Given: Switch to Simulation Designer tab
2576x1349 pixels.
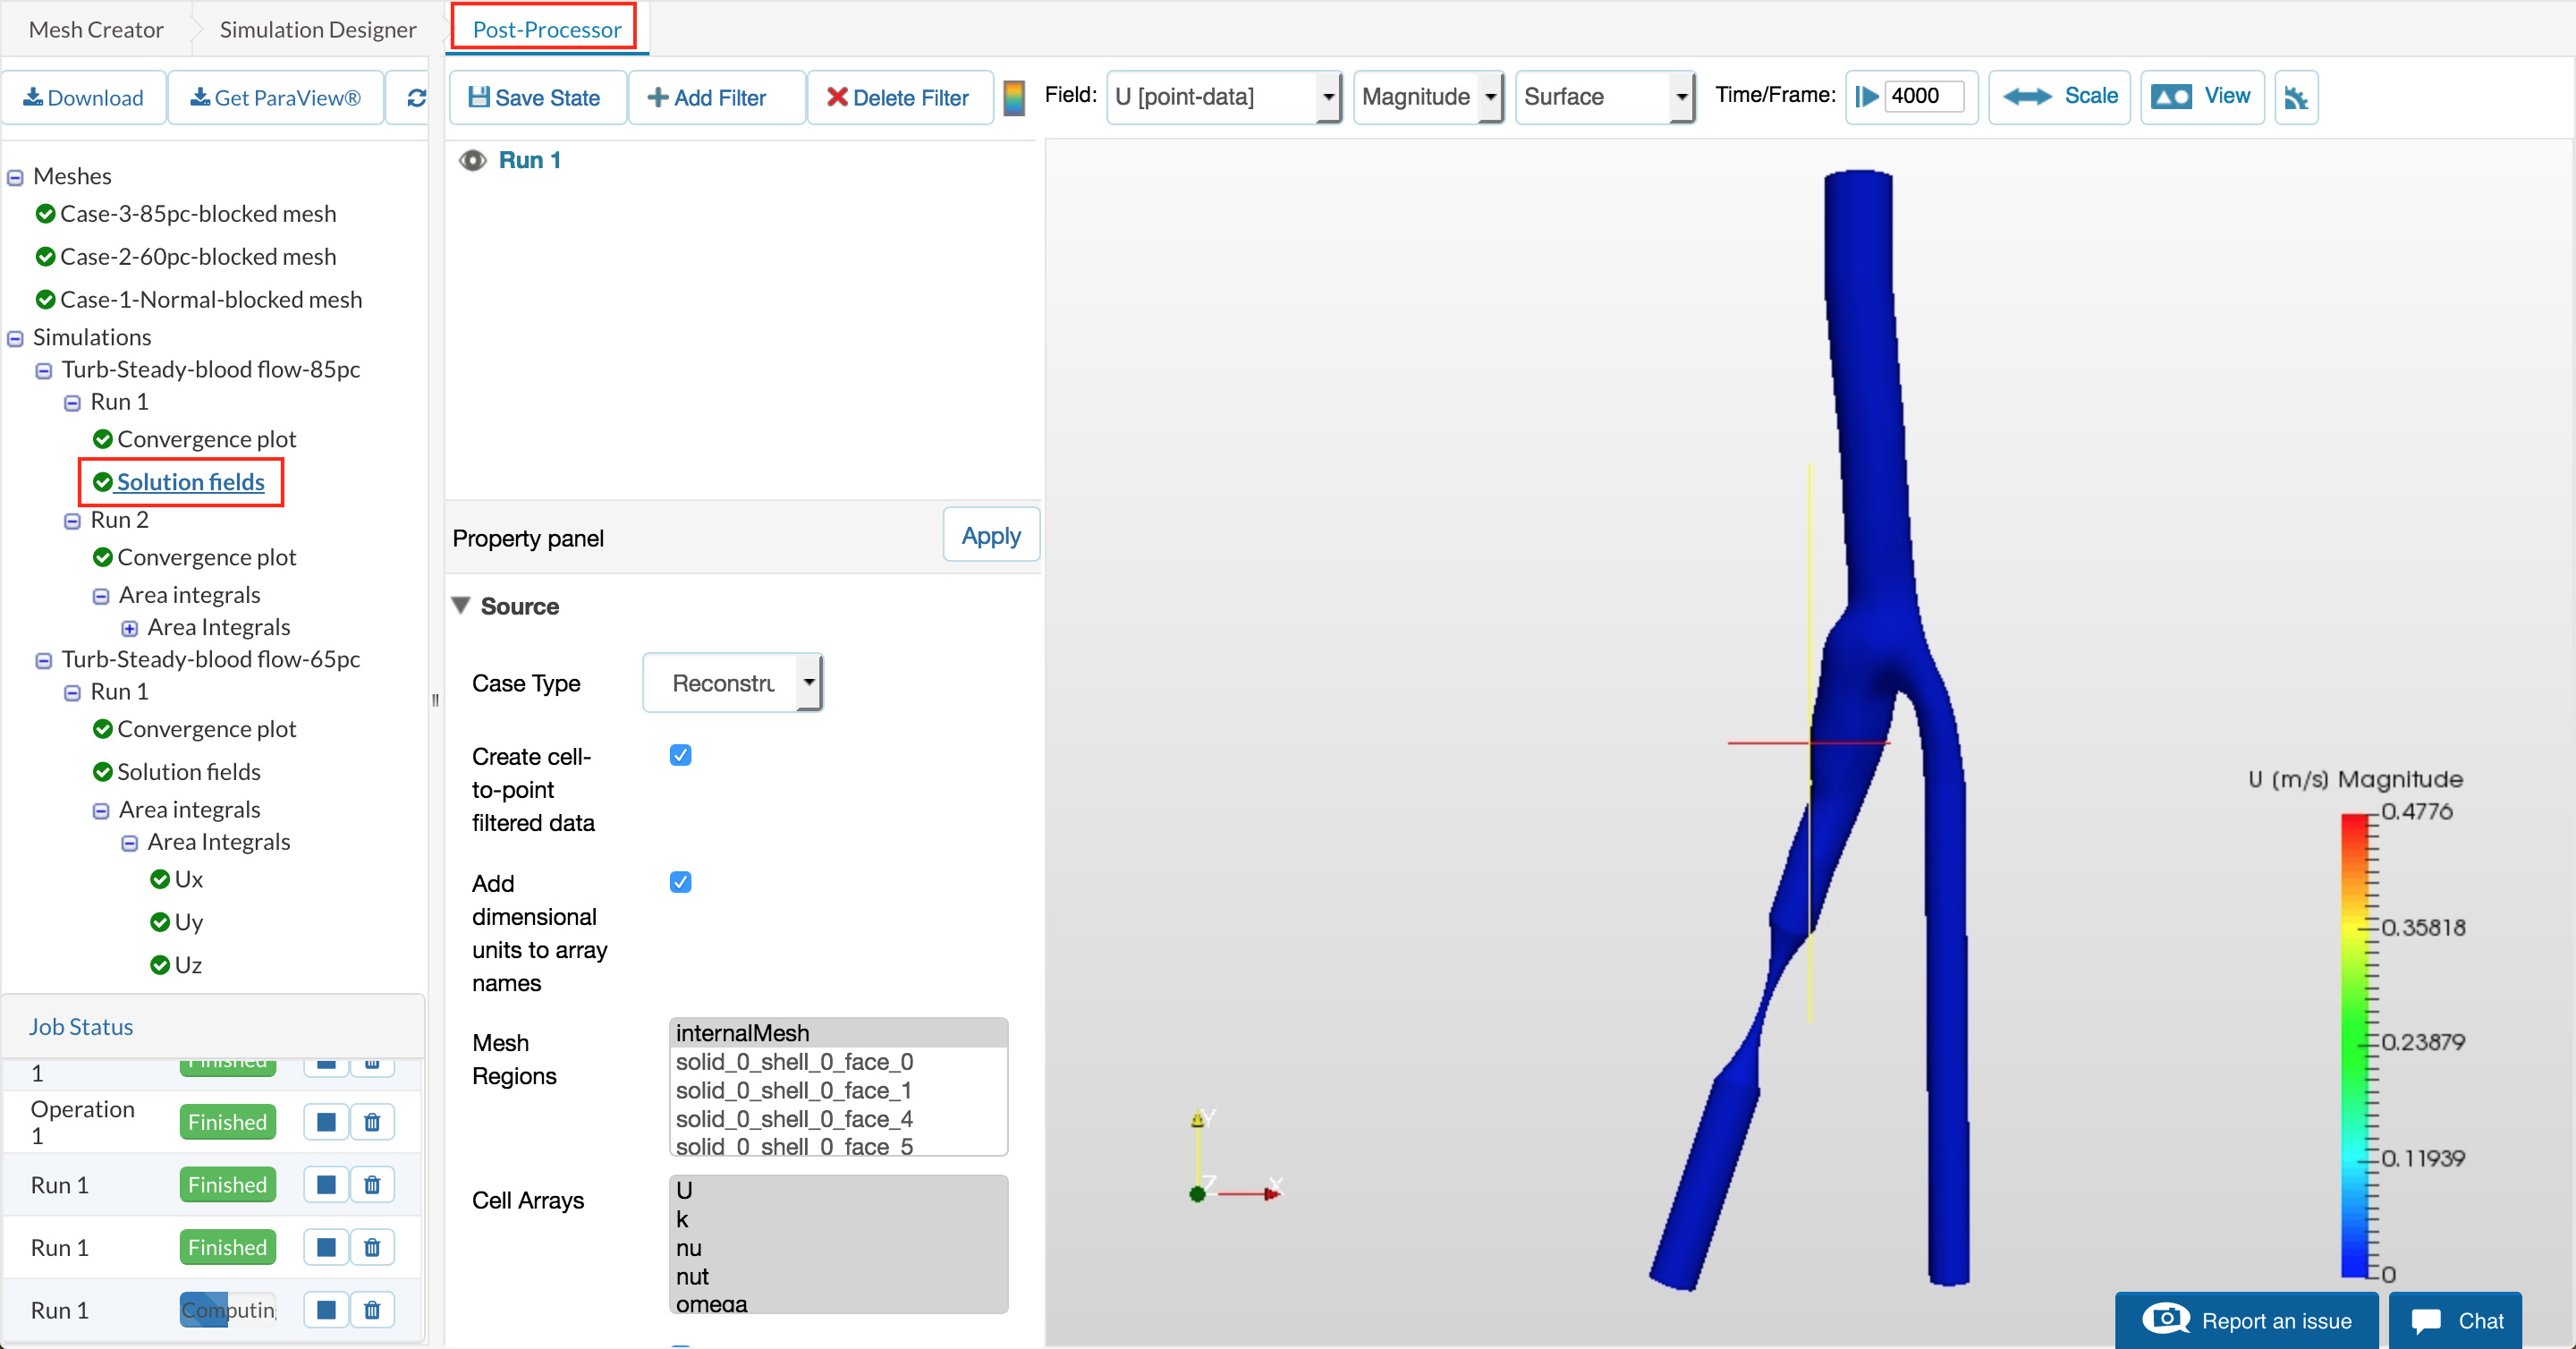Looking at the screenshot, I should [317, 29].
